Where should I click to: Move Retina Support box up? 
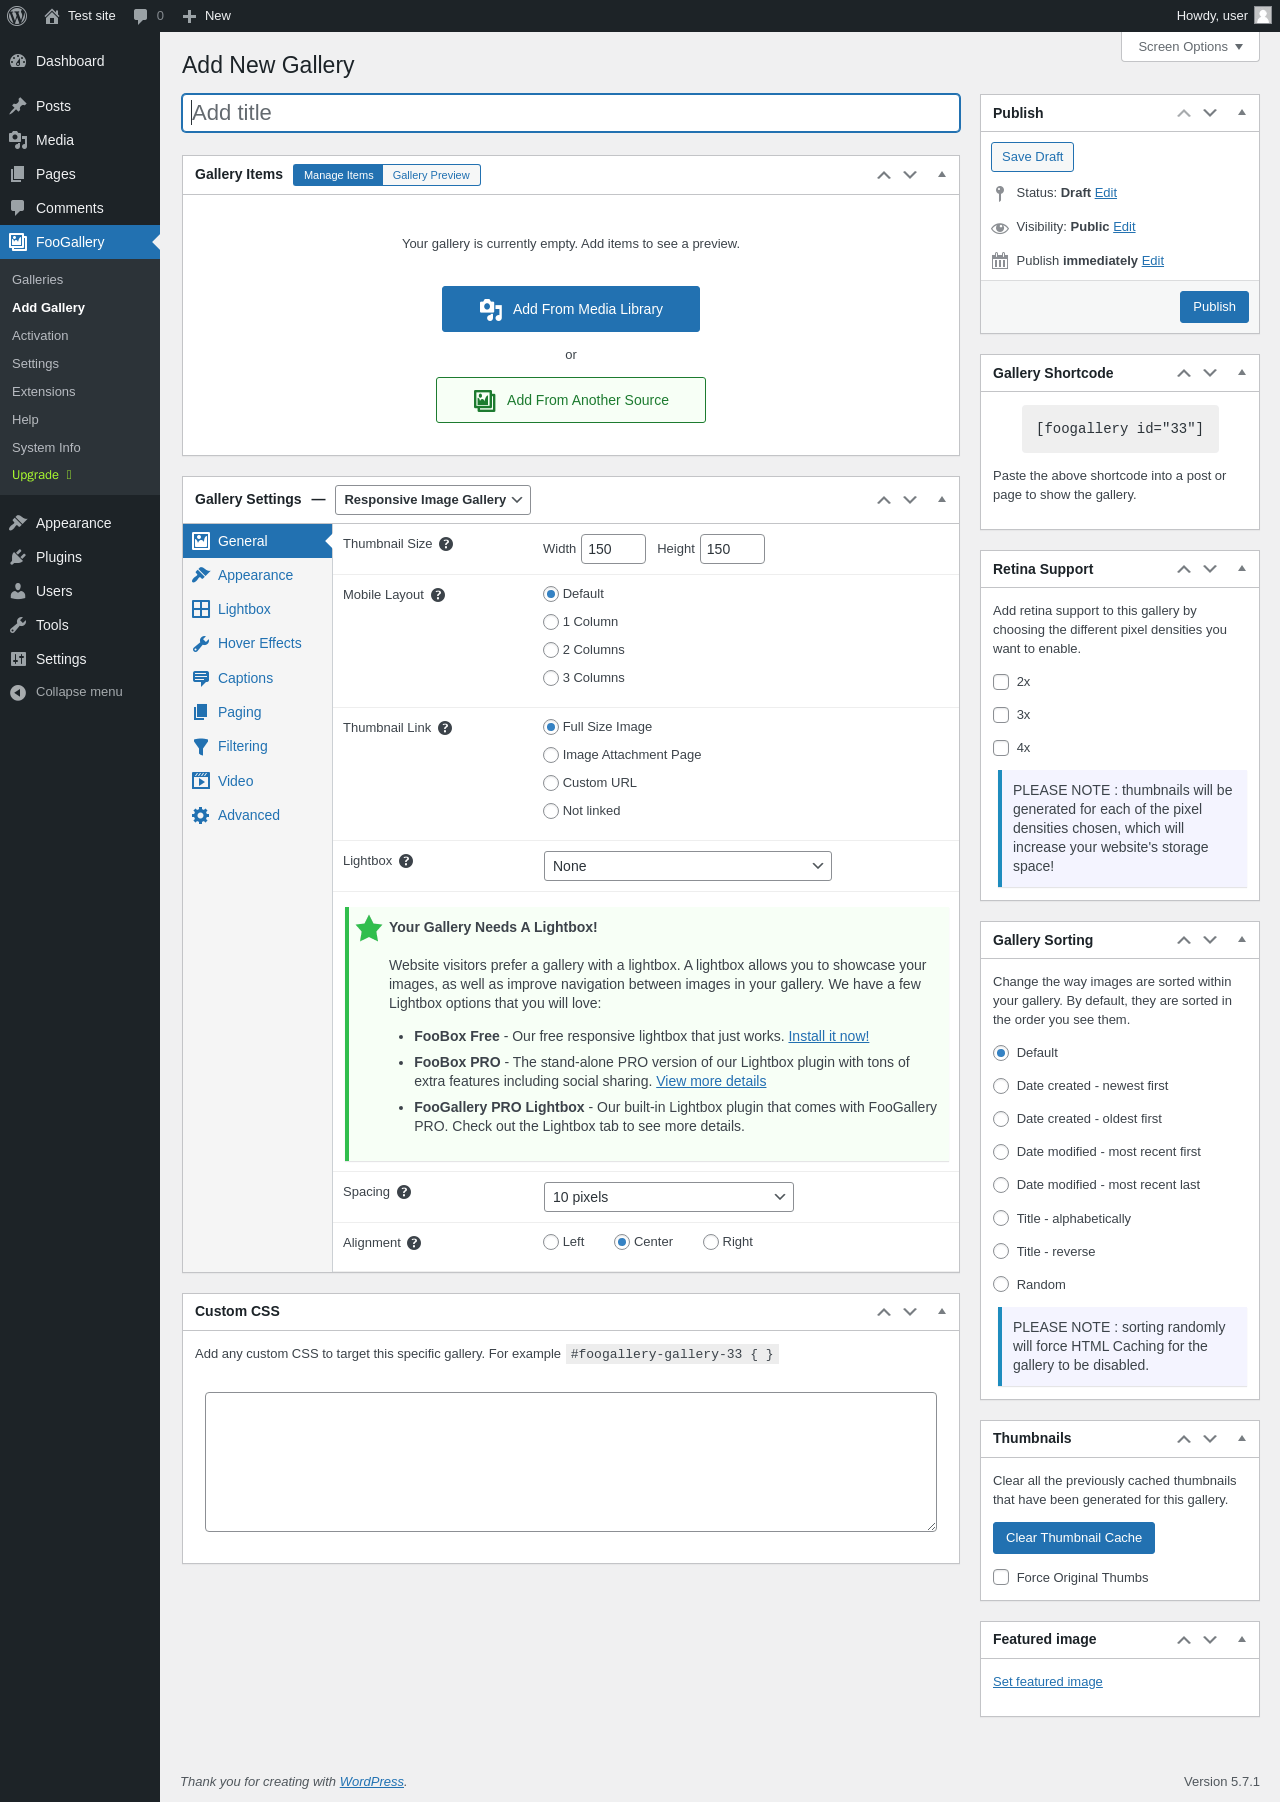pyautogui.click(x=1184, y=569)
